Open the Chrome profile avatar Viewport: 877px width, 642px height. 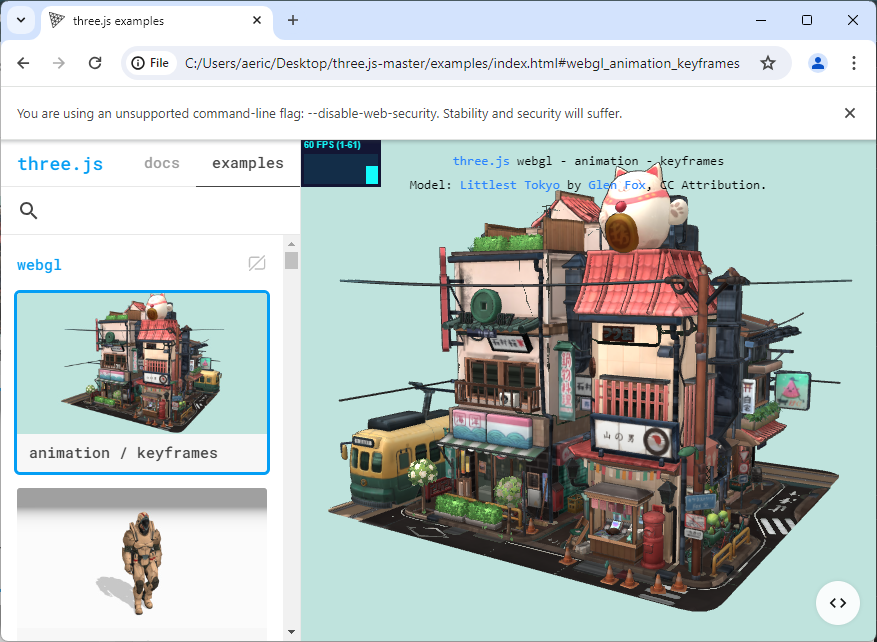coord(818,63)
